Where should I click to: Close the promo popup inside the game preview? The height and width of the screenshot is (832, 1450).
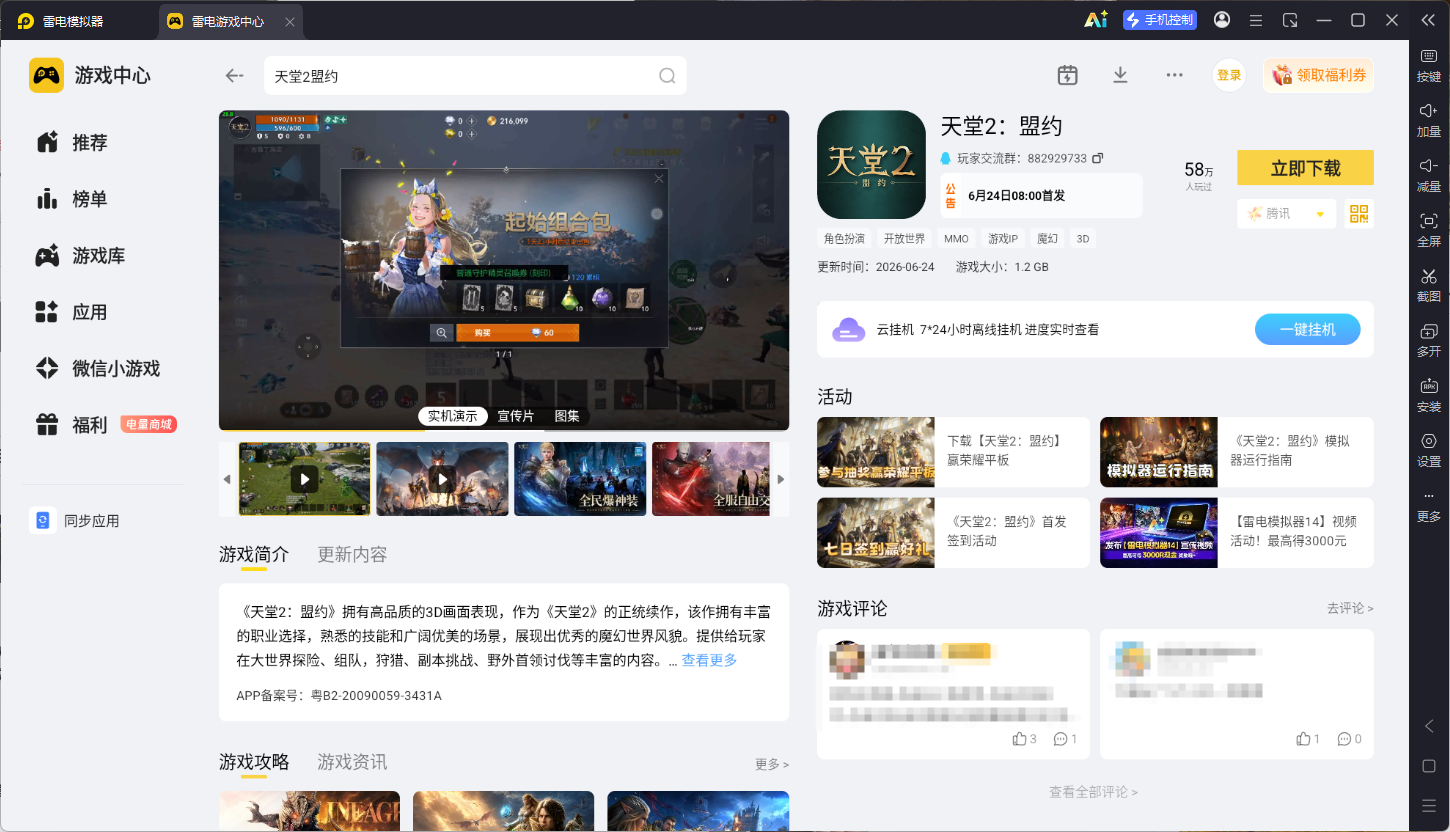658,179
